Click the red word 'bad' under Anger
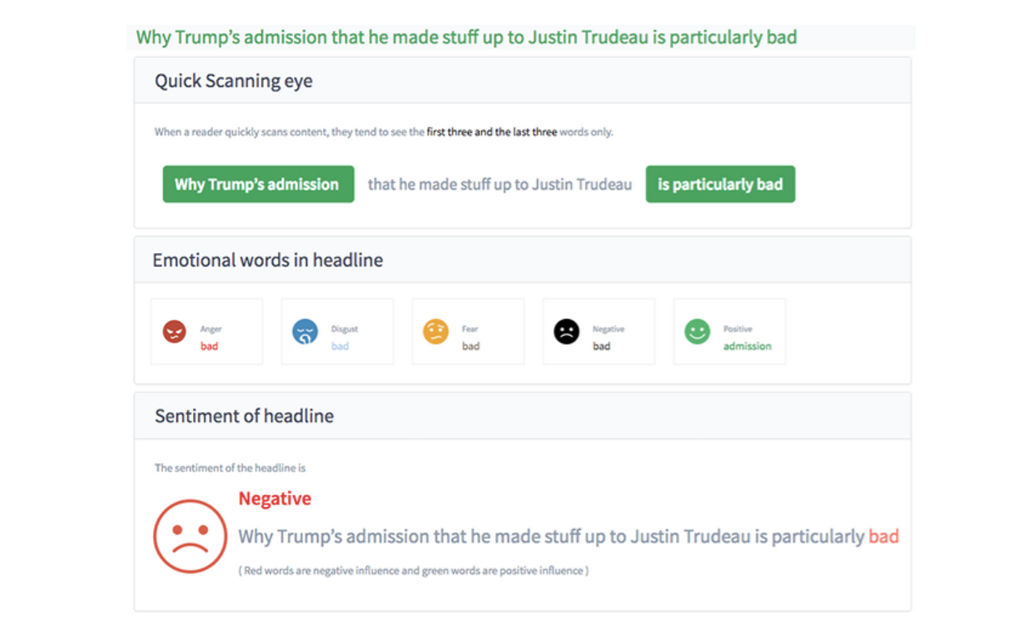This screenshot has height=643, width=1024. [x=209, y=346]
